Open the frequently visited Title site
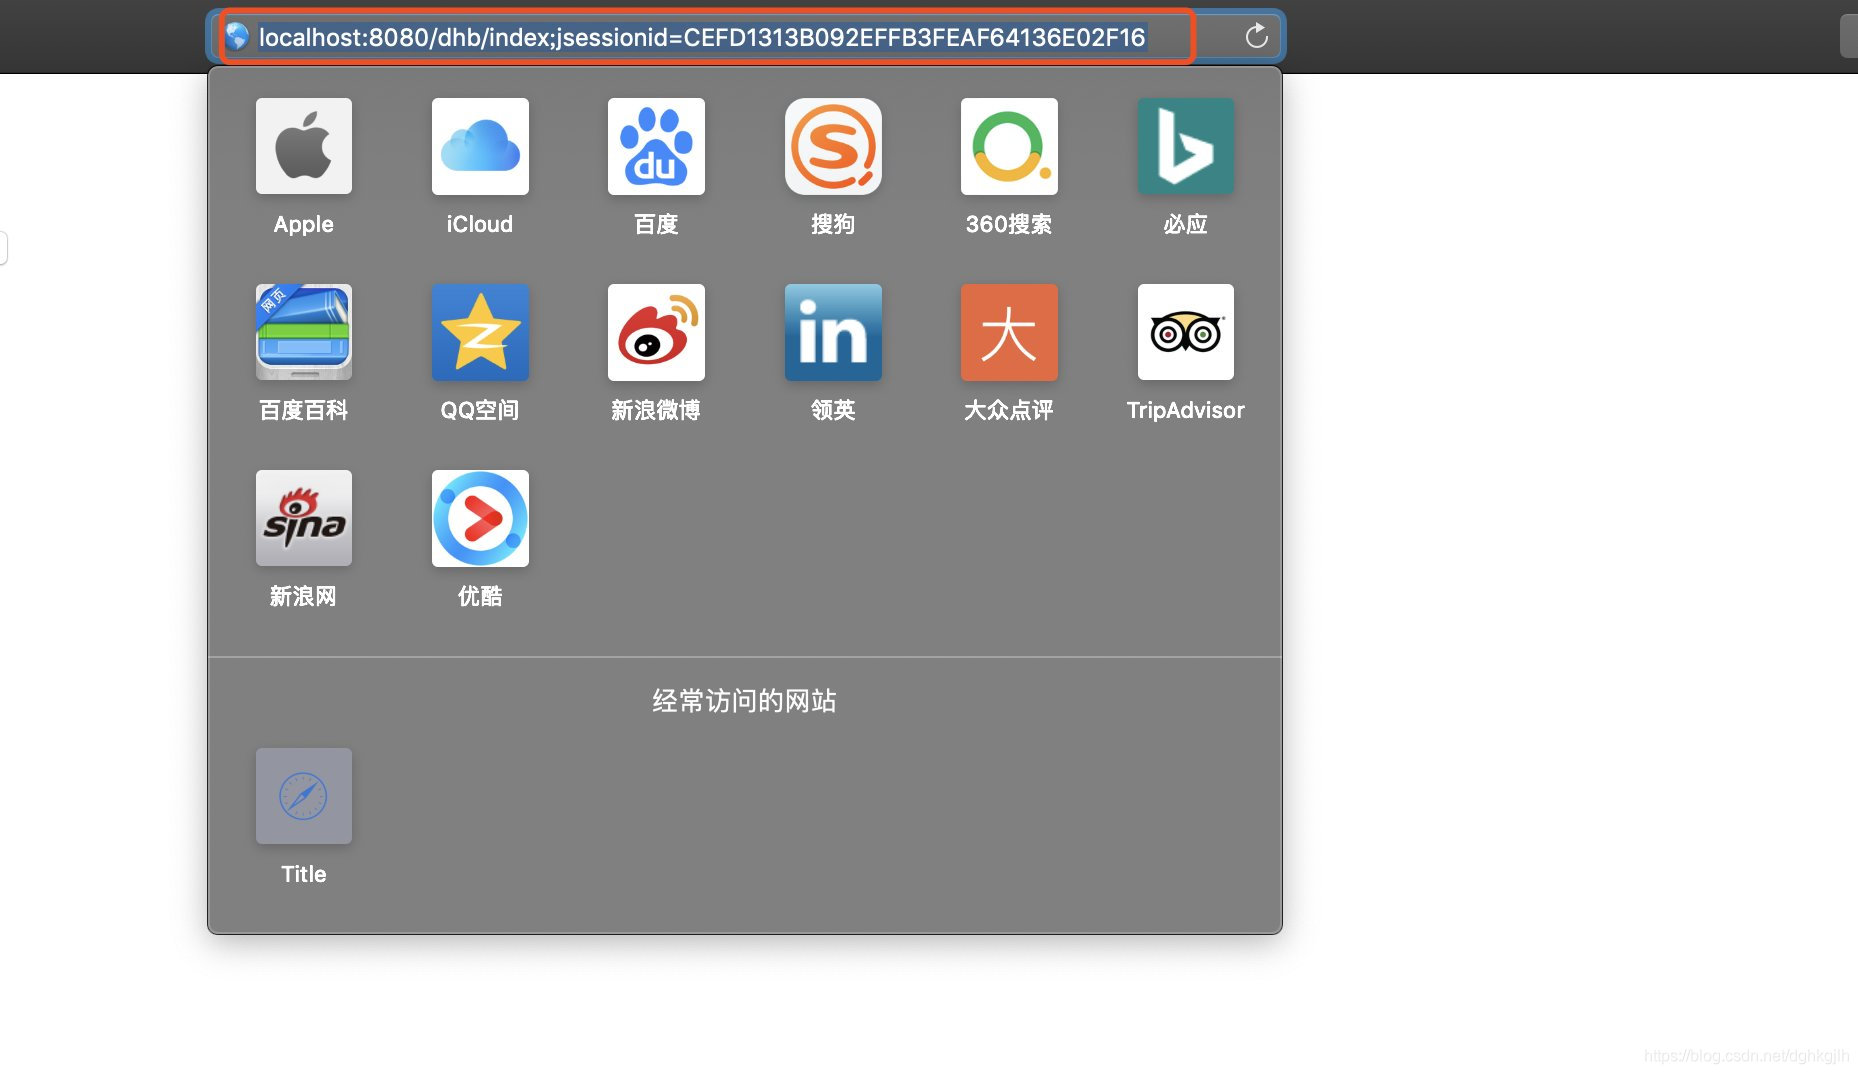The width and height of the screenshot is (1858, 1074). pos(304,796)
